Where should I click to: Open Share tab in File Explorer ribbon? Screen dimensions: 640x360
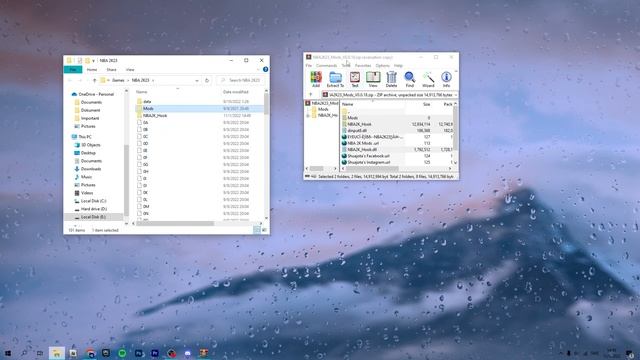111,70
